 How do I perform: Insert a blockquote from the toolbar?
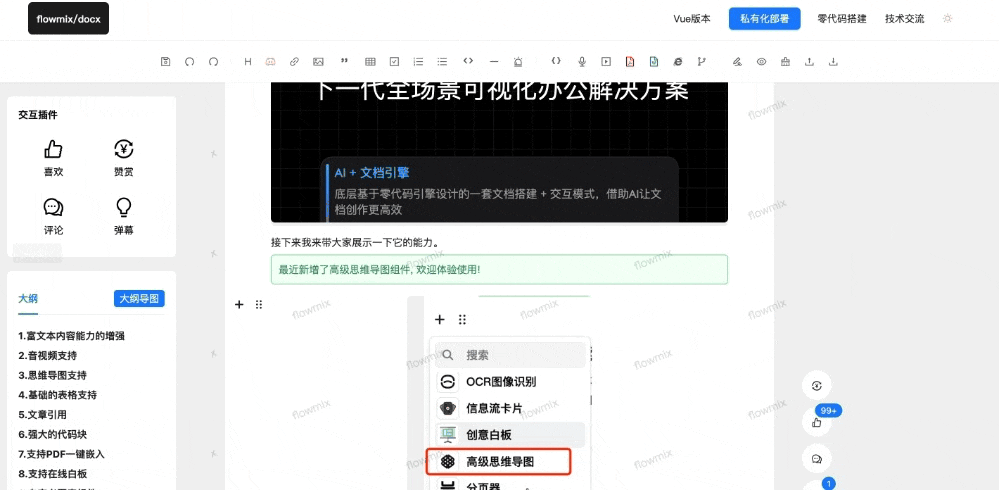click(345, 62)
